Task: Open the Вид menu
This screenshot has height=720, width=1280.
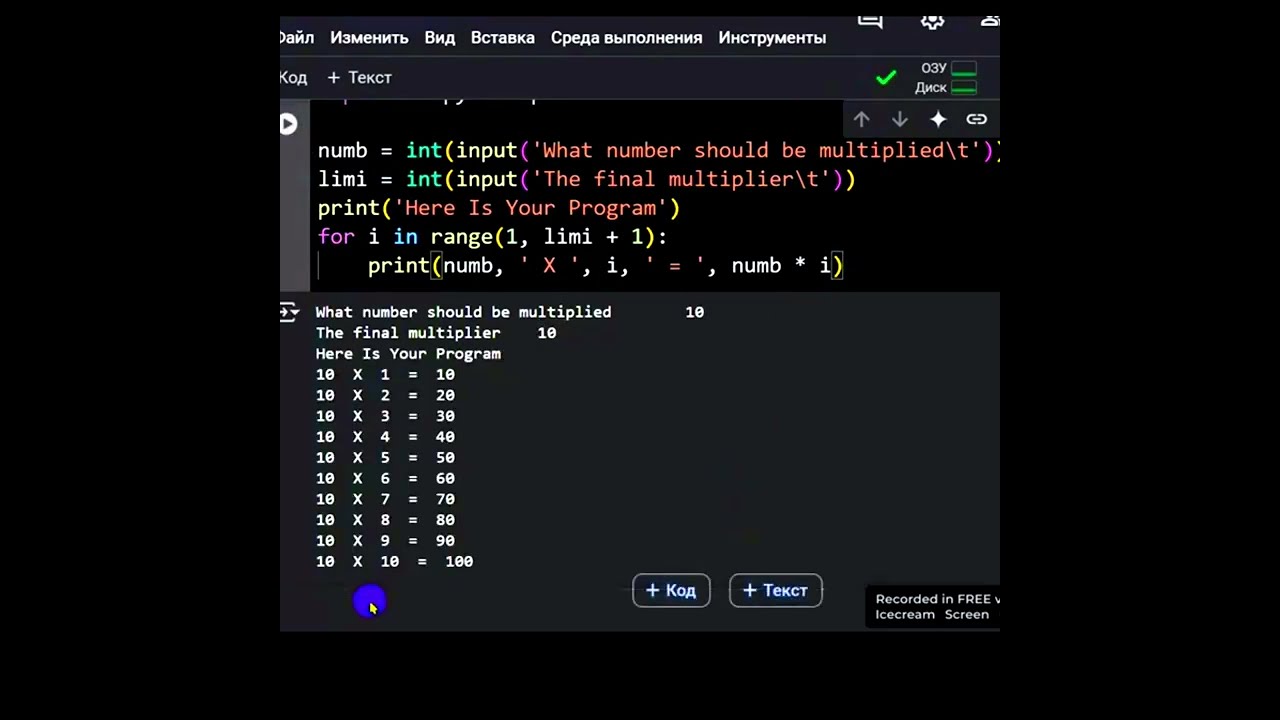Action: (x=440, y=38)
